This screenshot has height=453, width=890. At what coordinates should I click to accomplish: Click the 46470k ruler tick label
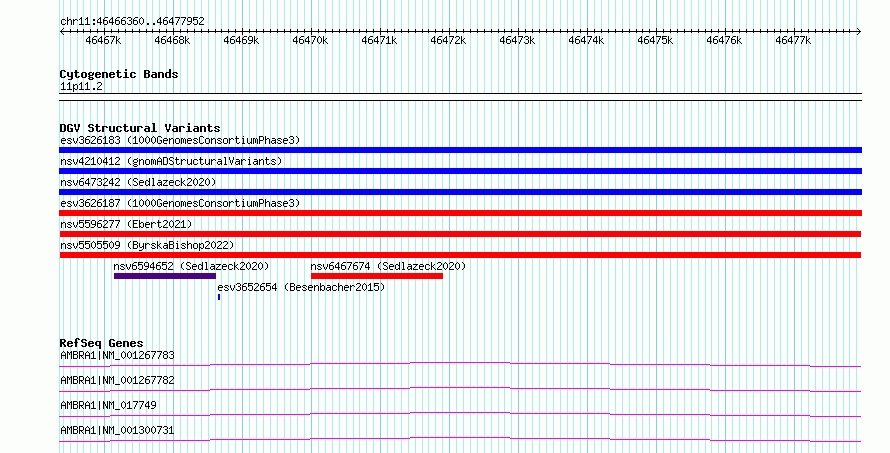[x=310, y=40]
